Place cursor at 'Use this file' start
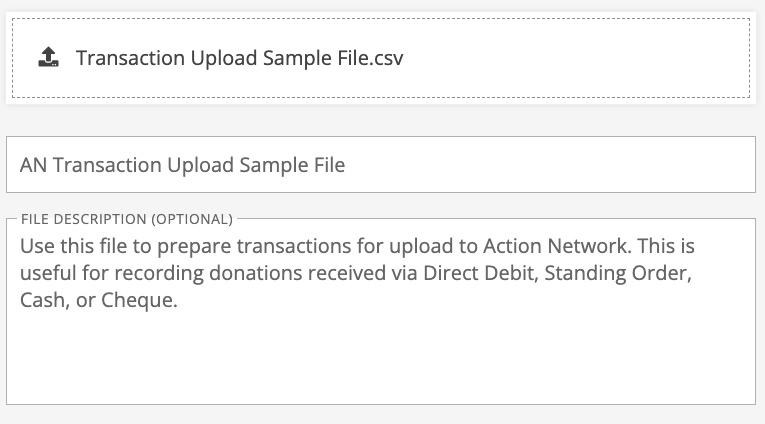Image resolution: width=765 pixels, height=424 pixels. click(x=21, y=246)
